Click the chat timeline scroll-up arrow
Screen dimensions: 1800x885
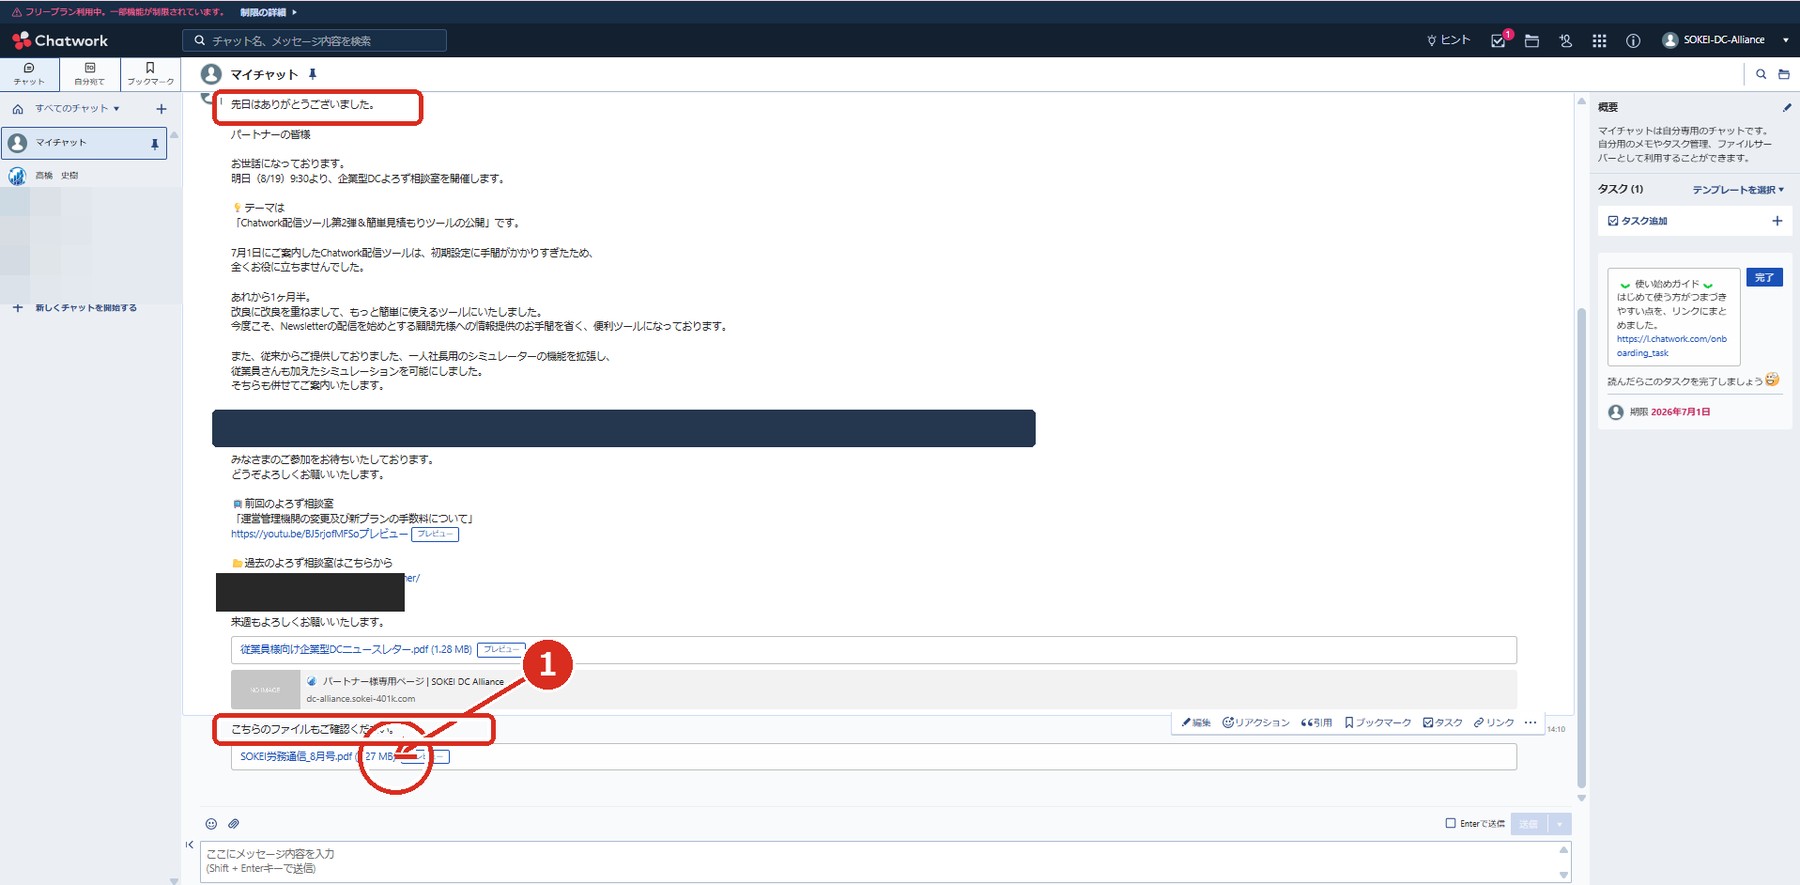[x=1581, y=101]
